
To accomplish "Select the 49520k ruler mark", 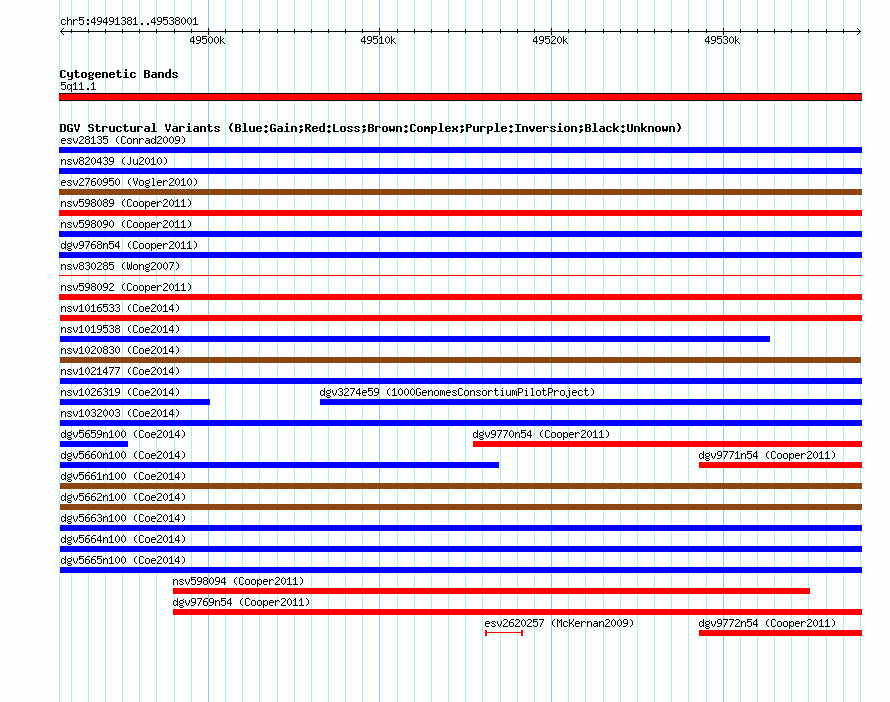I will 550,40.
